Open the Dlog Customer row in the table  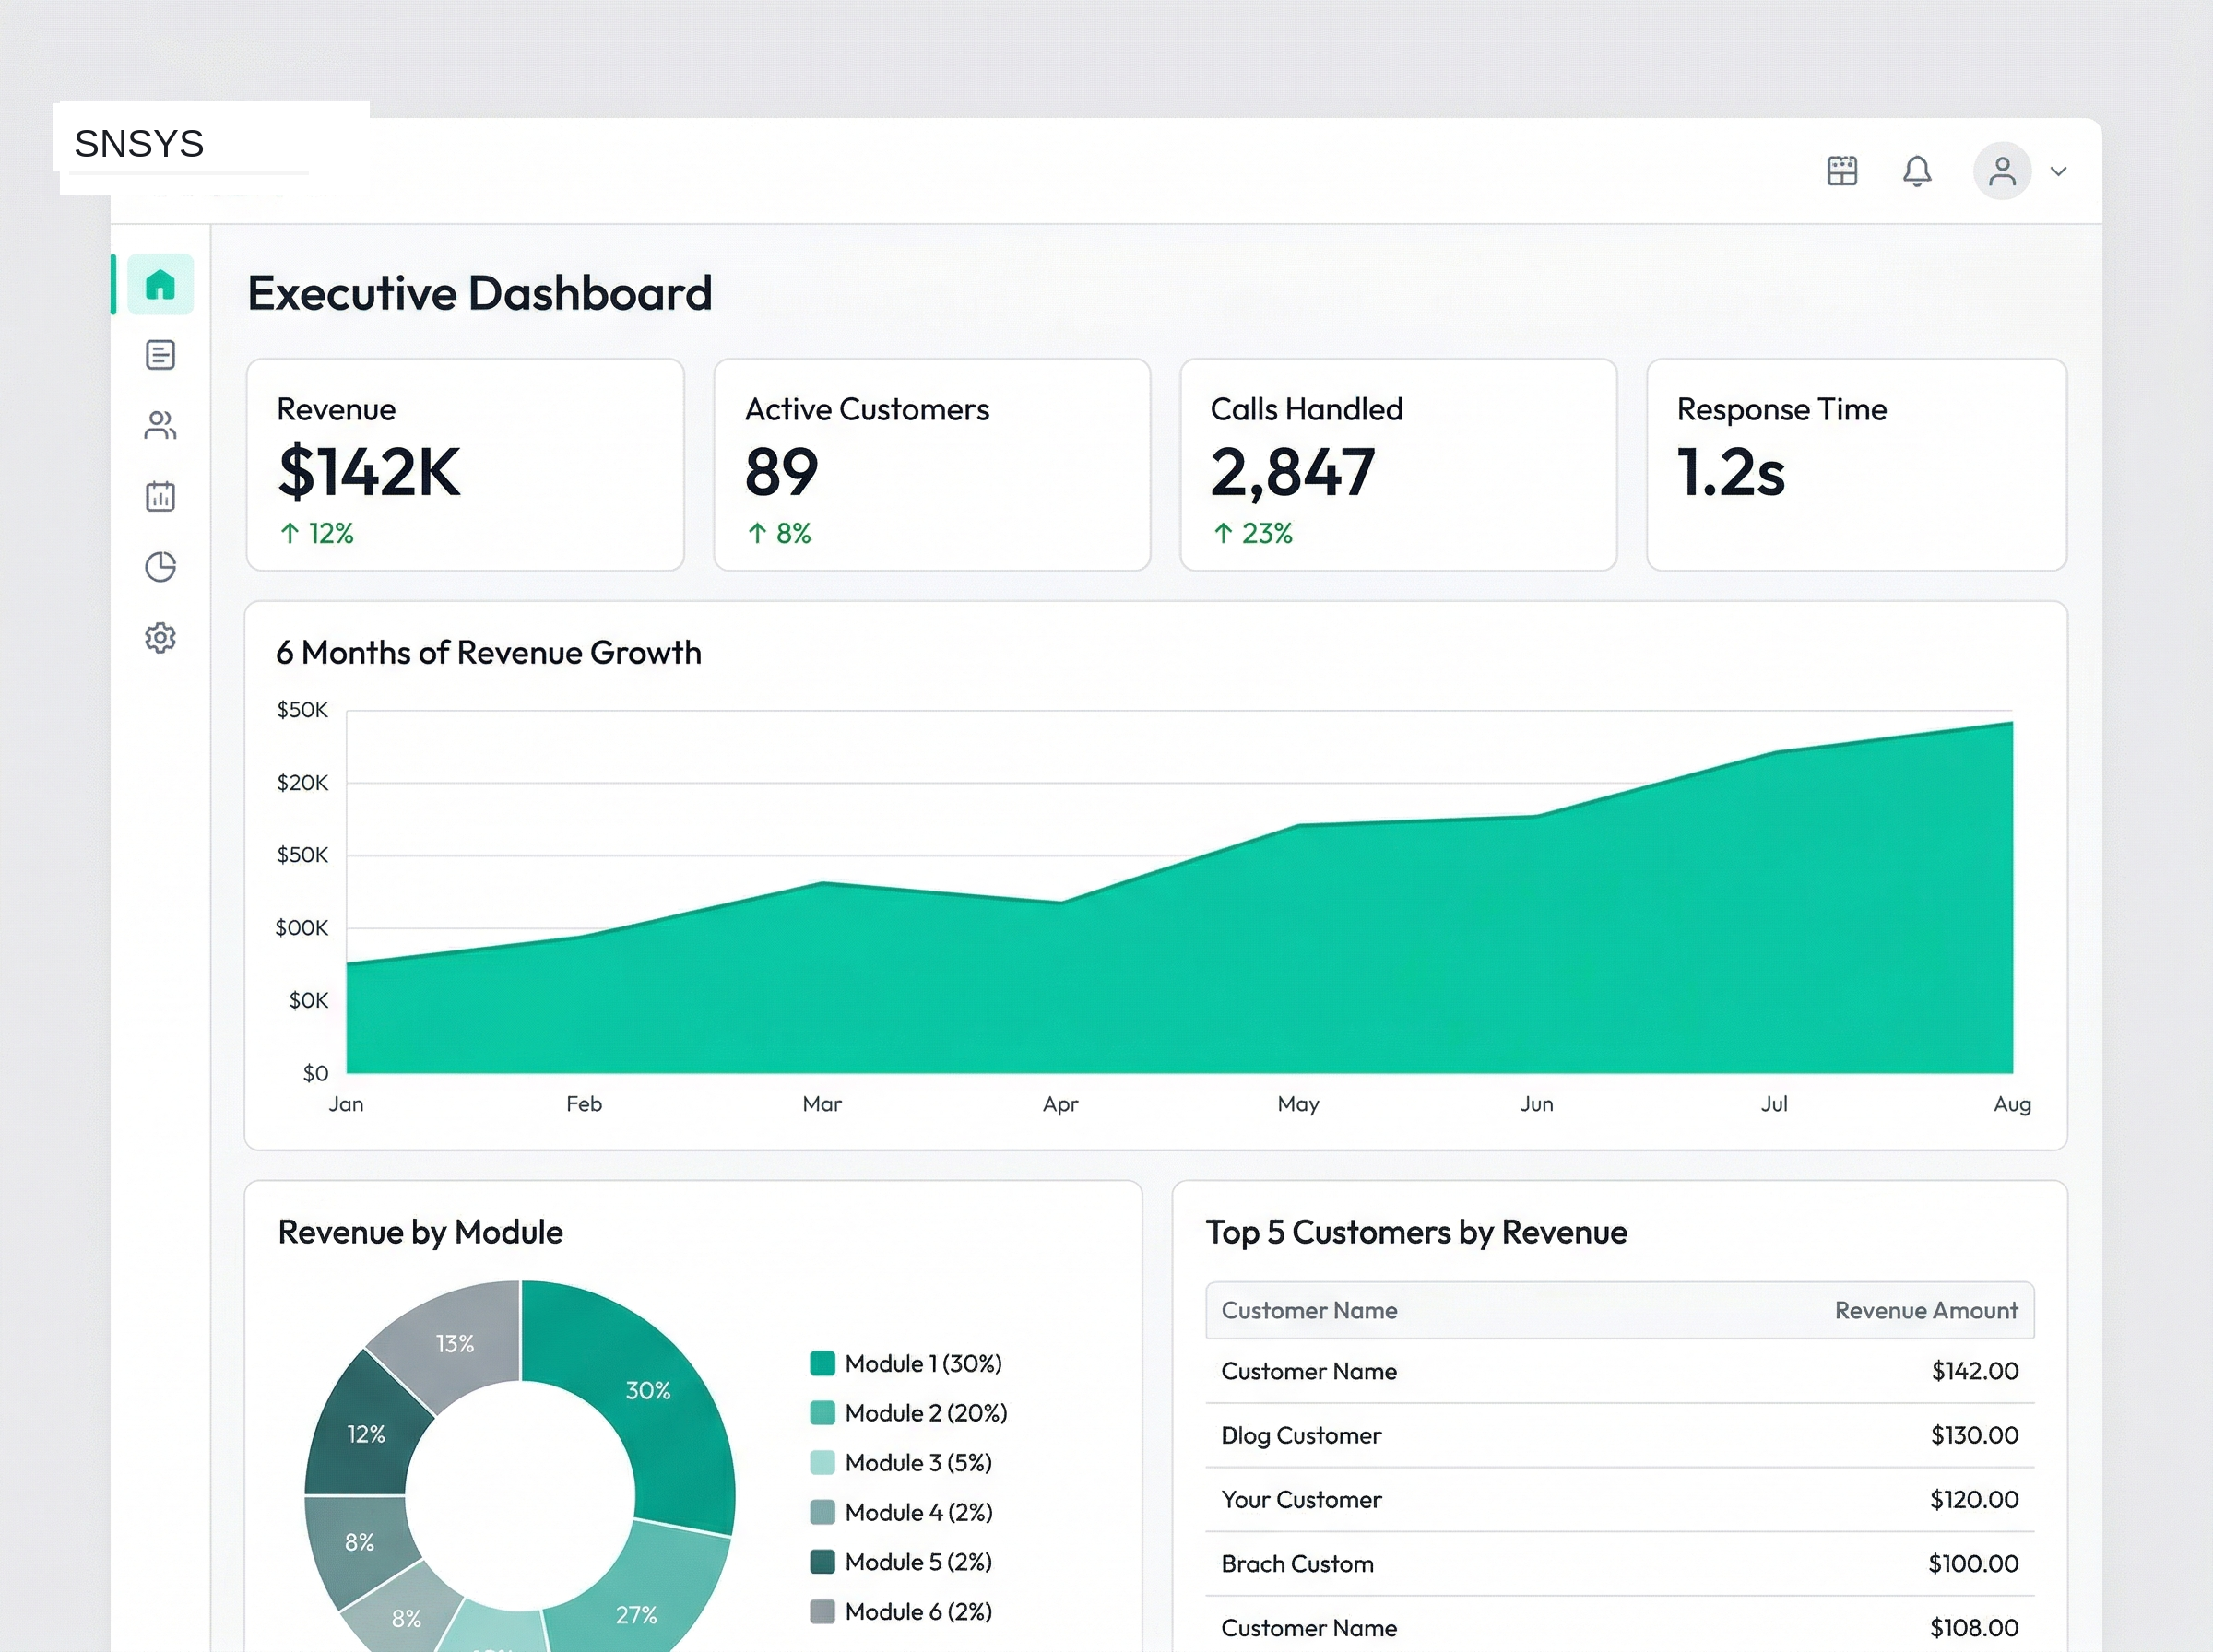1300,1435
